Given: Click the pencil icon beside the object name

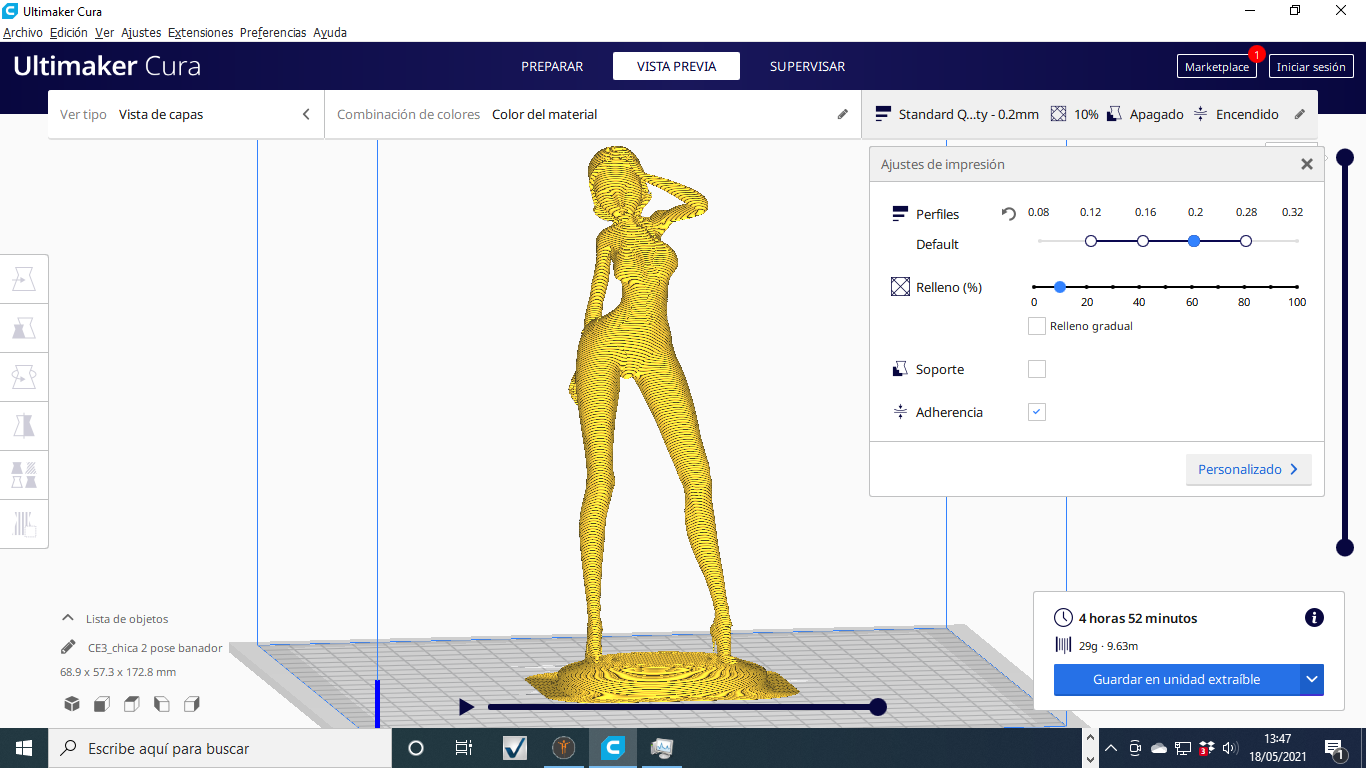Looking at the screenshot, I should 68,647.
